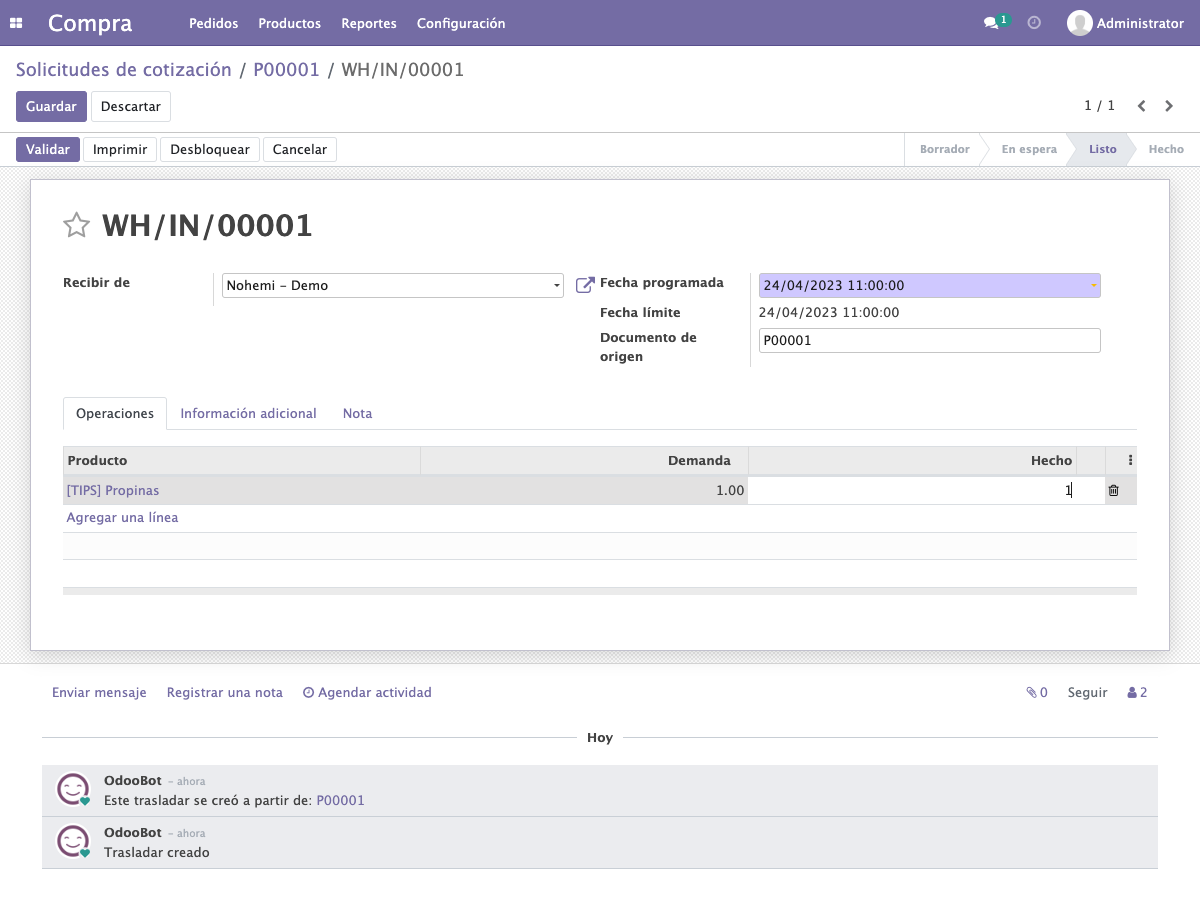Click Enviar mensaje
Screen dimensions: 1200x900
coord(99,692)
